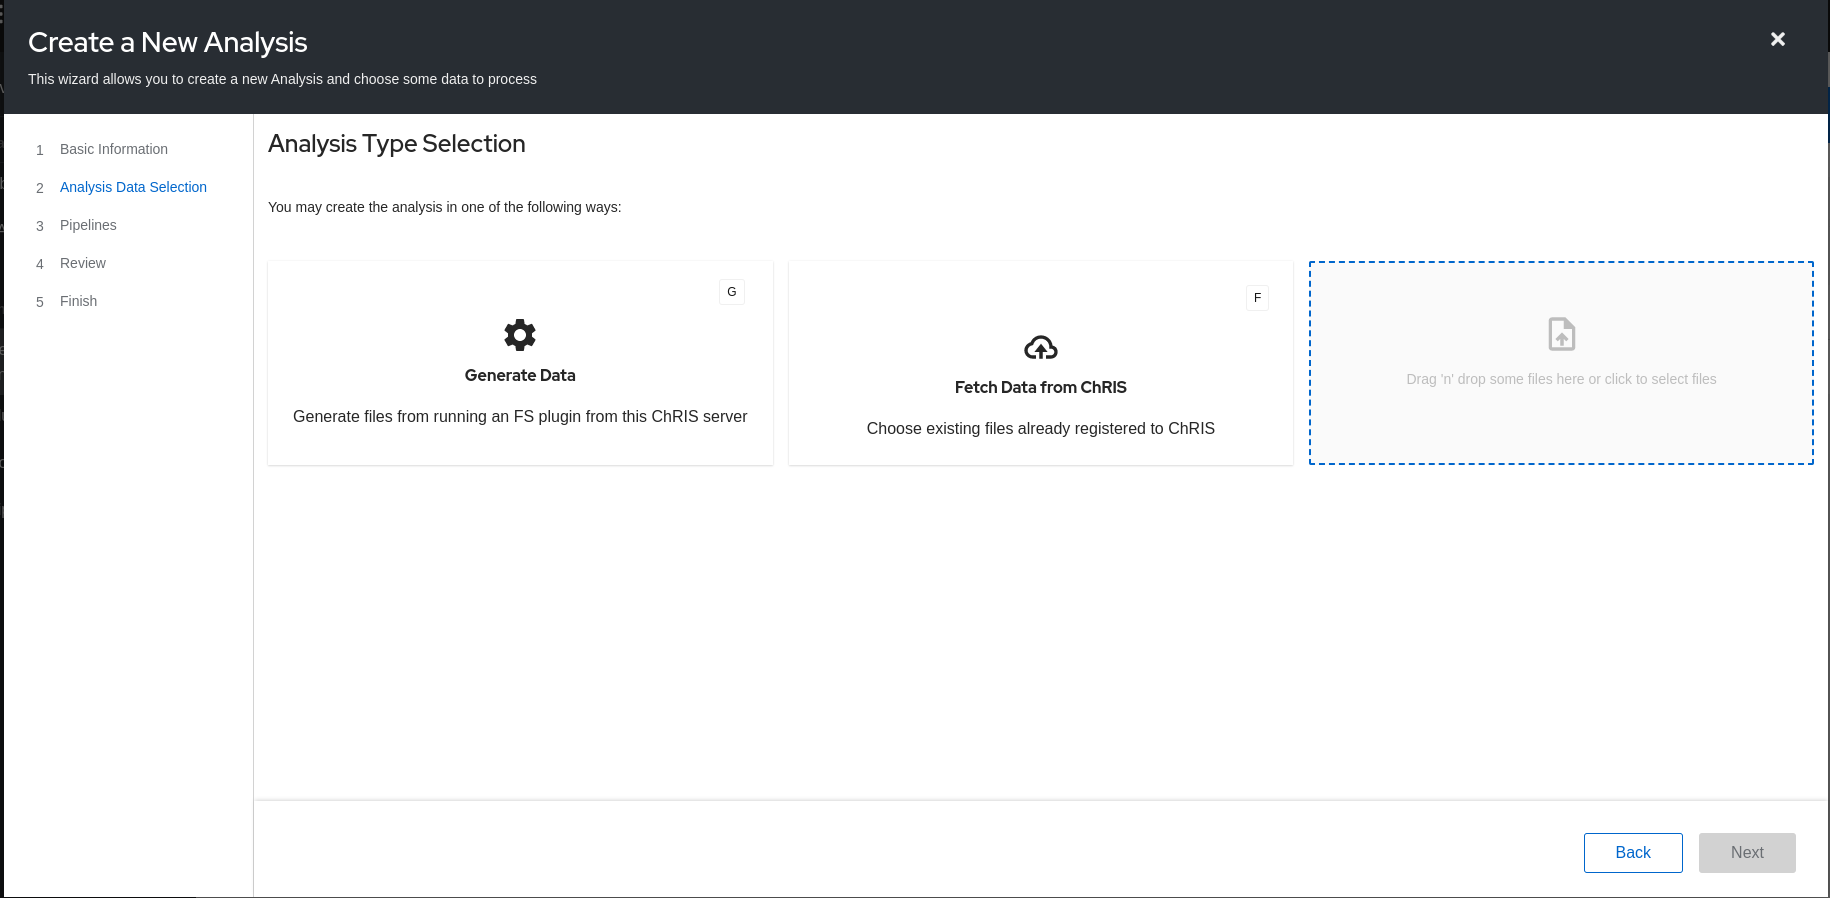Click 'Drag 'n' drop some files here' text

1561,379
